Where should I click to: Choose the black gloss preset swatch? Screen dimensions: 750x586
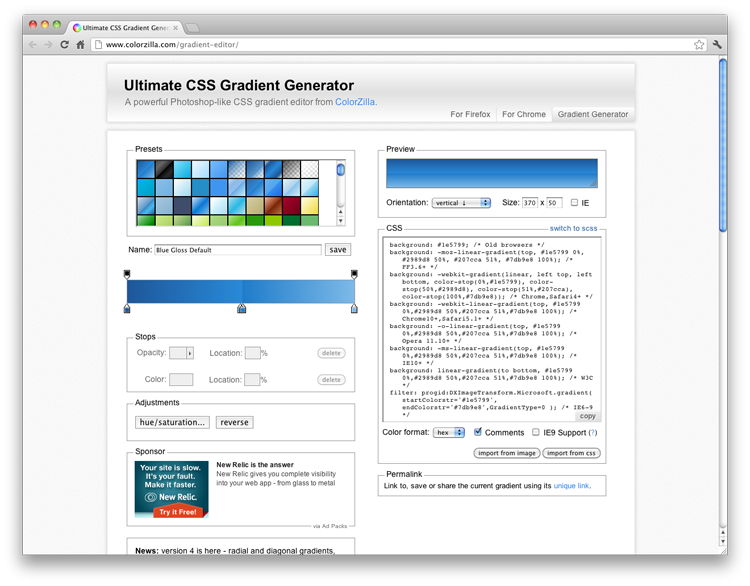click(x=164, y=169)
